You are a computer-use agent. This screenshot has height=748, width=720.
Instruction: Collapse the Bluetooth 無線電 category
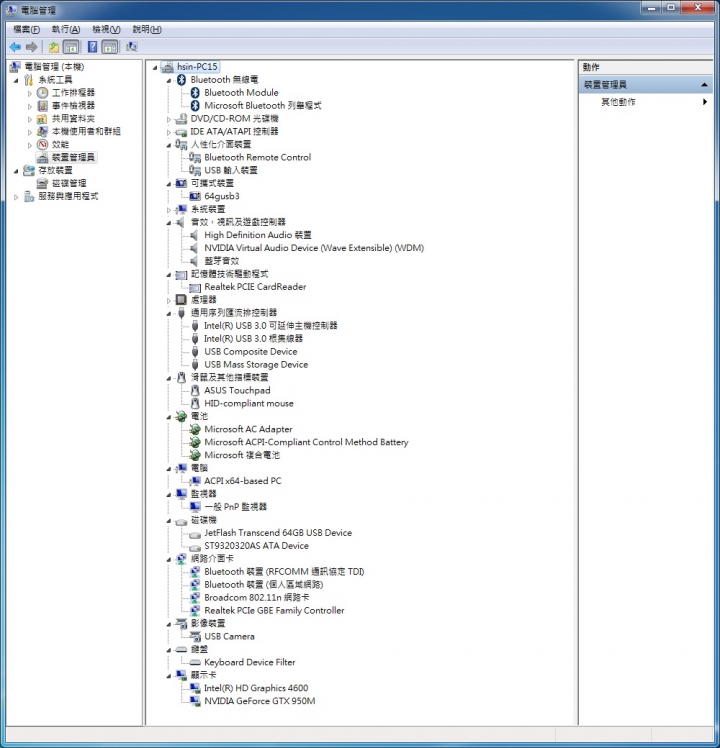[168, 81]
